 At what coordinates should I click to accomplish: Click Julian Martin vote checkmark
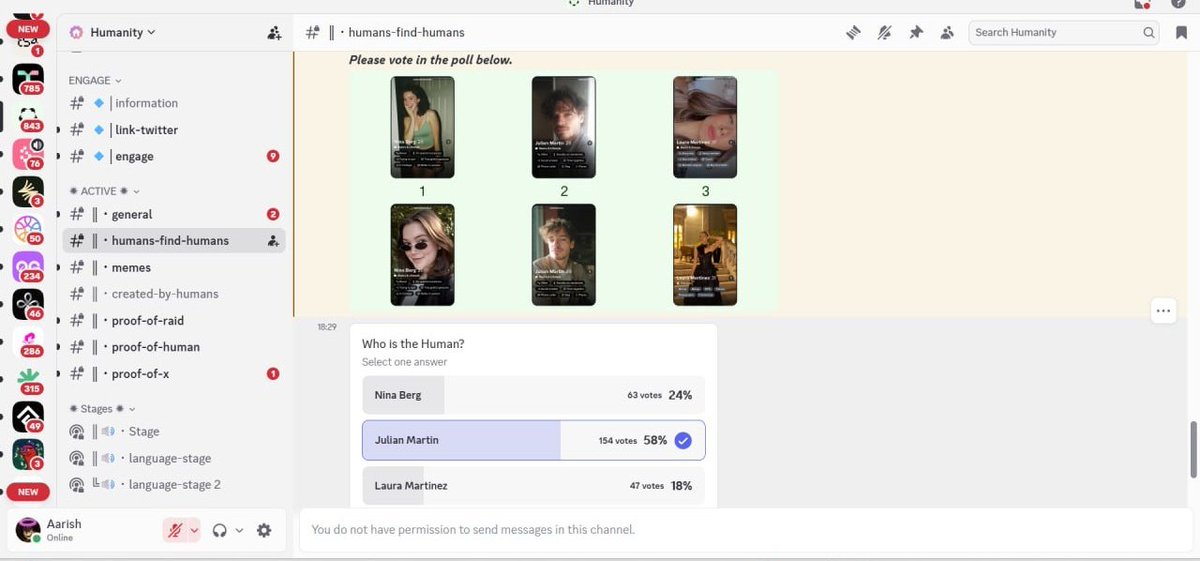pos(683,440)
